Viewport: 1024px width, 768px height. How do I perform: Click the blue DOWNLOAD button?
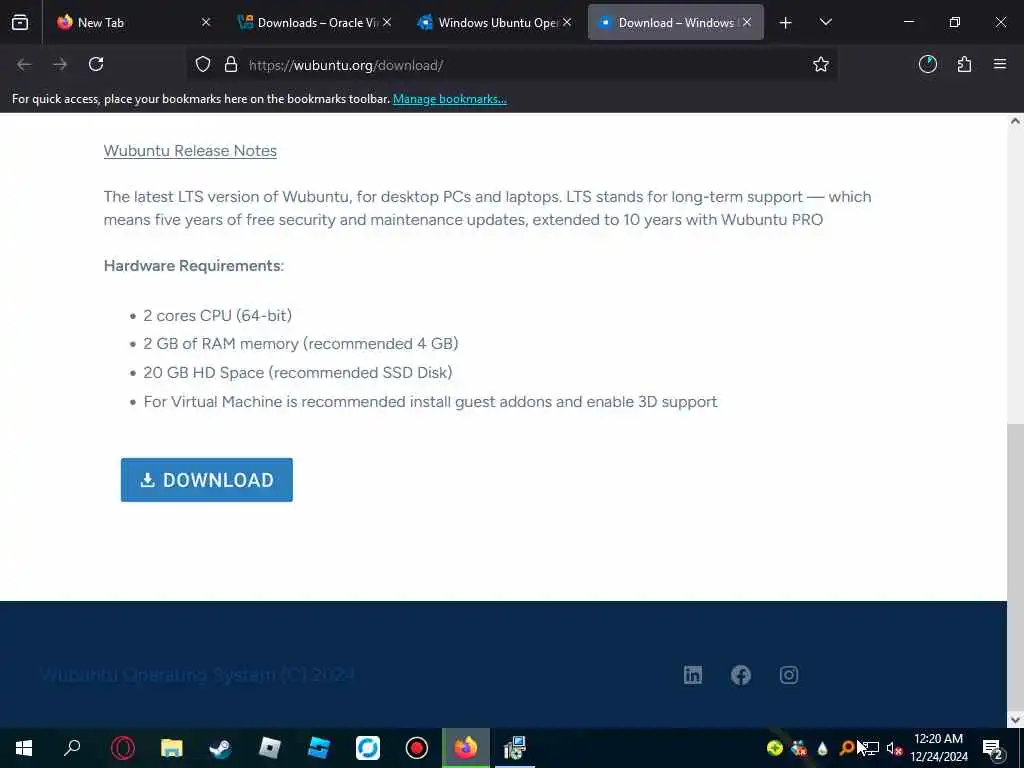pyautogui.click(x=206, y=480)
